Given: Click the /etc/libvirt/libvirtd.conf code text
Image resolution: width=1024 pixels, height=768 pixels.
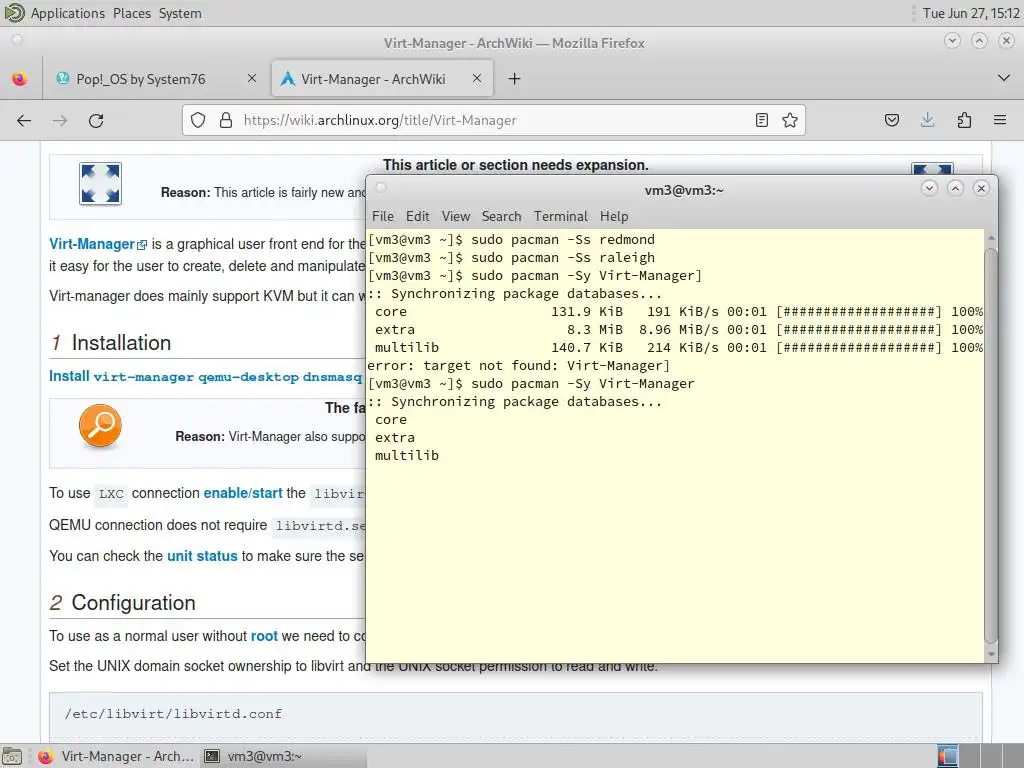Looking at the screenshot, I should pos(173,714).
